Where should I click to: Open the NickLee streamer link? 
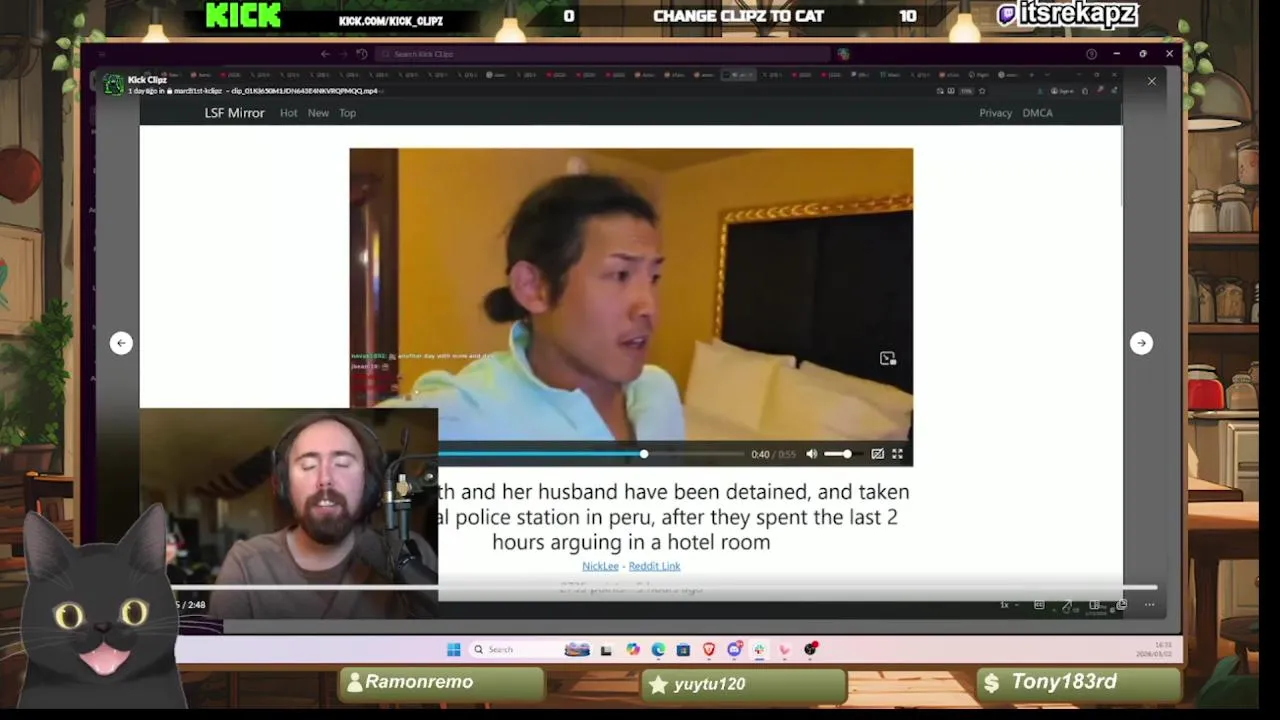600,566
